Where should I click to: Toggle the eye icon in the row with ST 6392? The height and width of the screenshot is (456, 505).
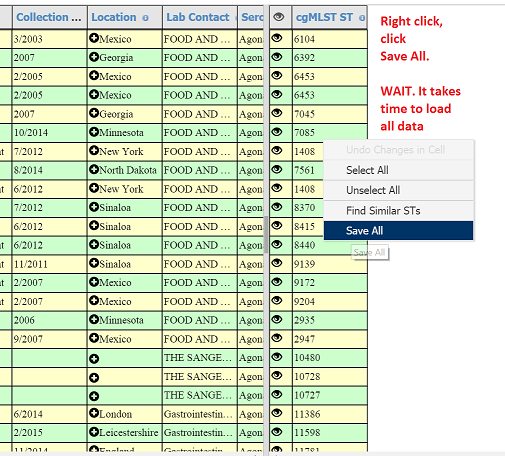click(x=277, y=57)
